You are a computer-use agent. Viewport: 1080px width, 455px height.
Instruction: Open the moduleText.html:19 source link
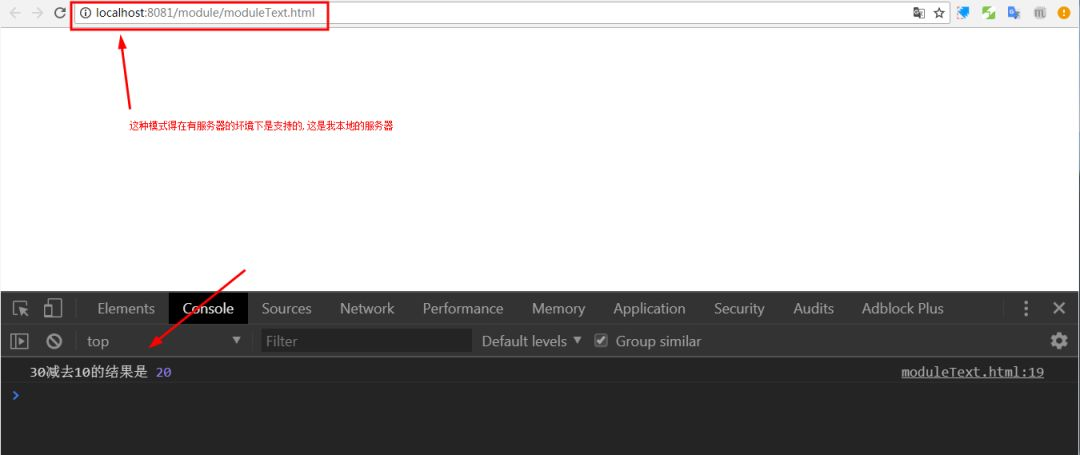pyautogui.click(x=973, y=372)
